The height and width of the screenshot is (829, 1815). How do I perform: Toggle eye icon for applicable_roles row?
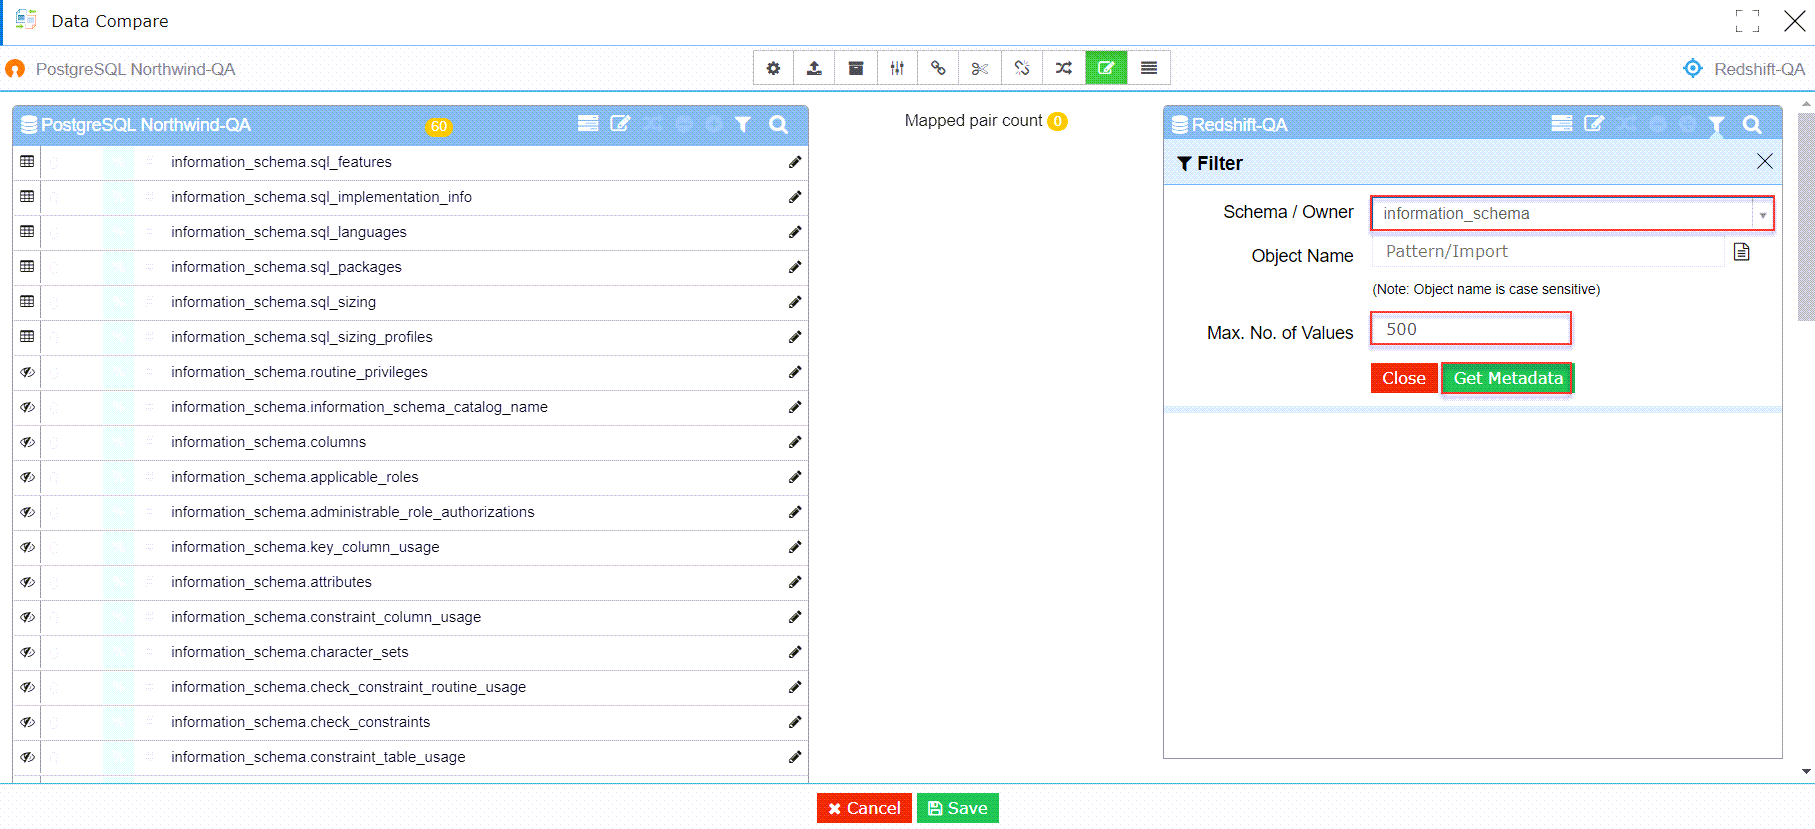pos(27,477)
